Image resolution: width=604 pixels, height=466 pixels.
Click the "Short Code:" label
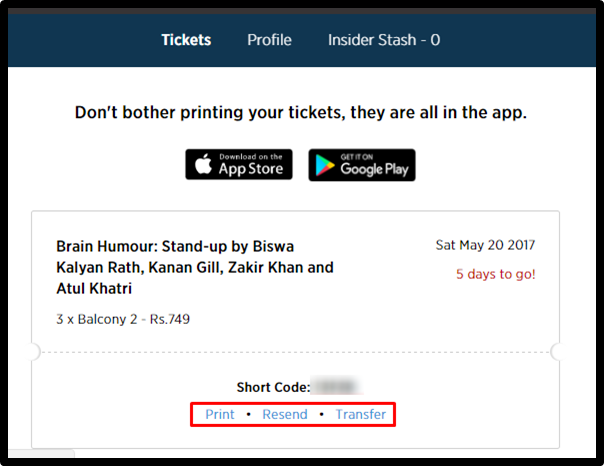pos(273,387)
